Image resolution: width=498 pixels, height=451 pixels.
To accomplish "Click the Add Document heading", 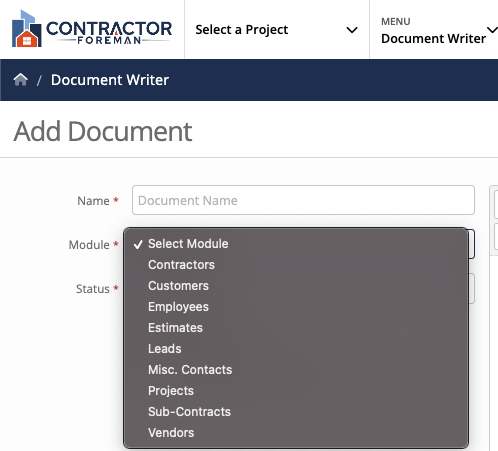I will click(103, 131).
